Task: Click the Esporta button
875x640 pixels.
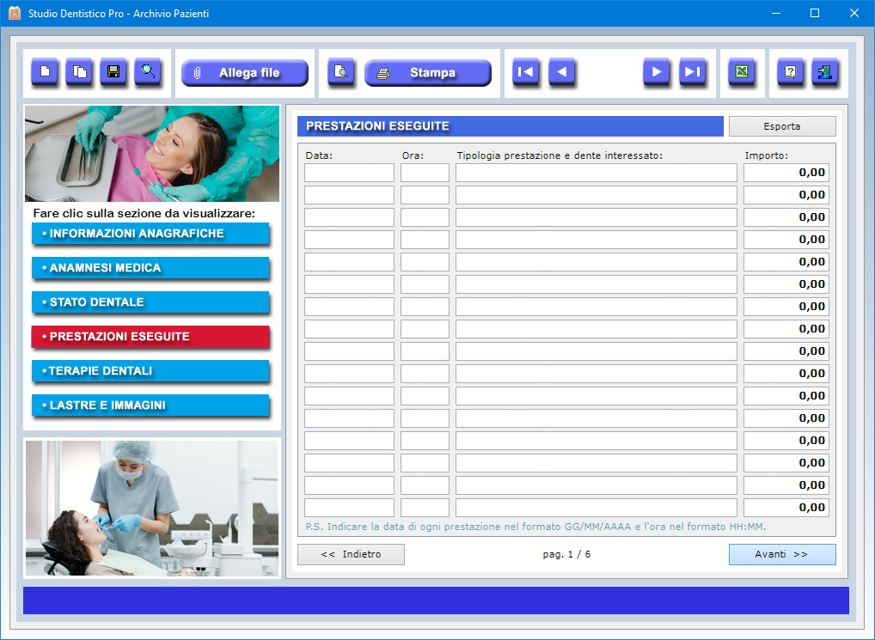Action: (x=782, y=127)
